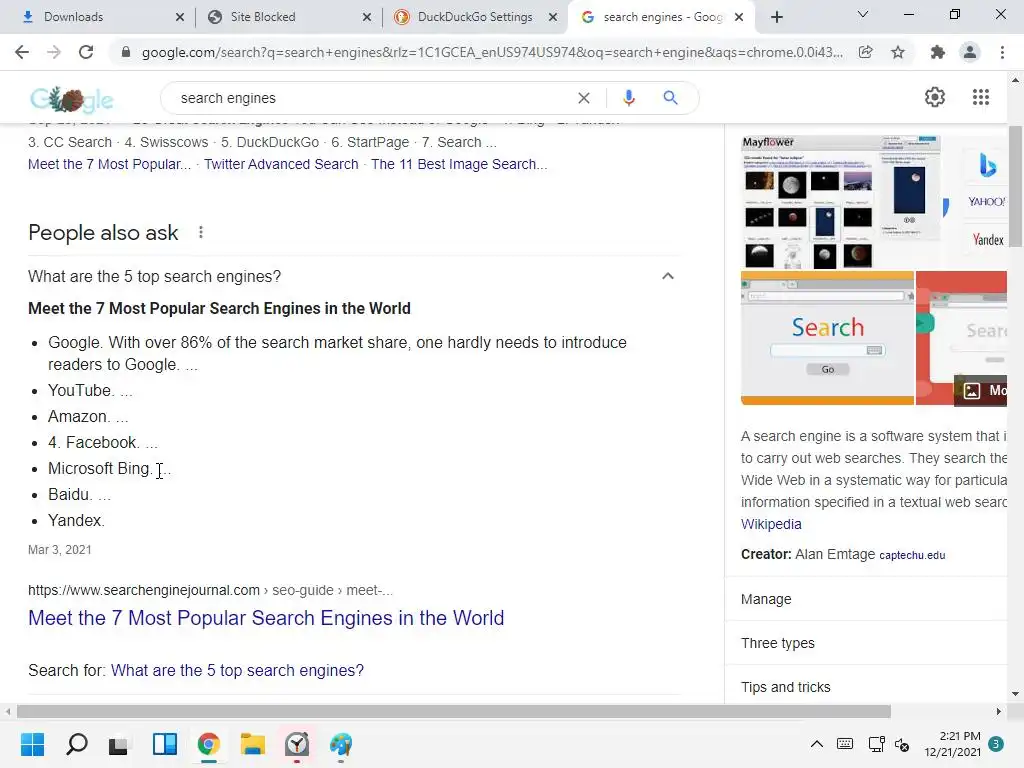Screen dimensions: 1024x768
Task: Expand the Three types section
Action: pyautogui.click(x=865, y=643)
